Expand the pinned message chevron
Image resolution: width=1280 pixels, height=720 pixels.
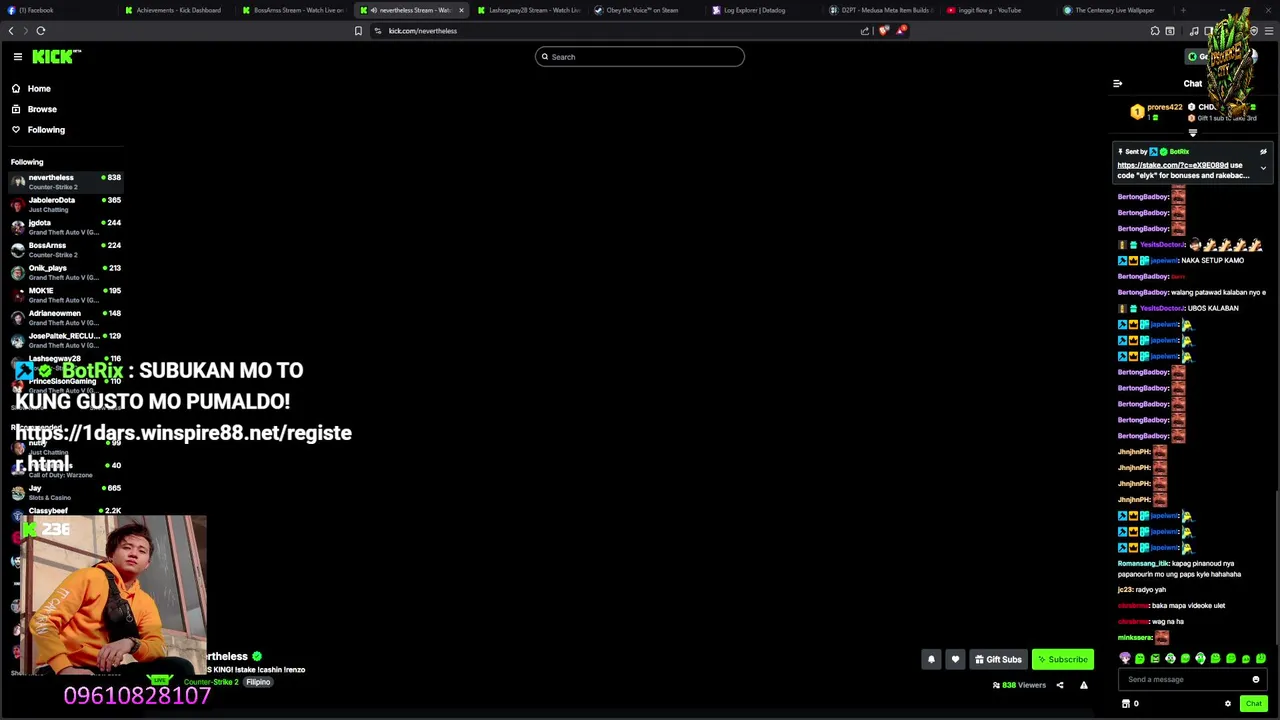(x=1263, y=168)
